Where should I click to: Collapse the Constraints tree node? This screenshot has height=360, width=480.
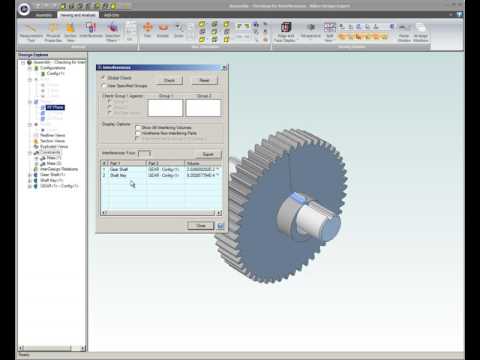coord(30,152)
